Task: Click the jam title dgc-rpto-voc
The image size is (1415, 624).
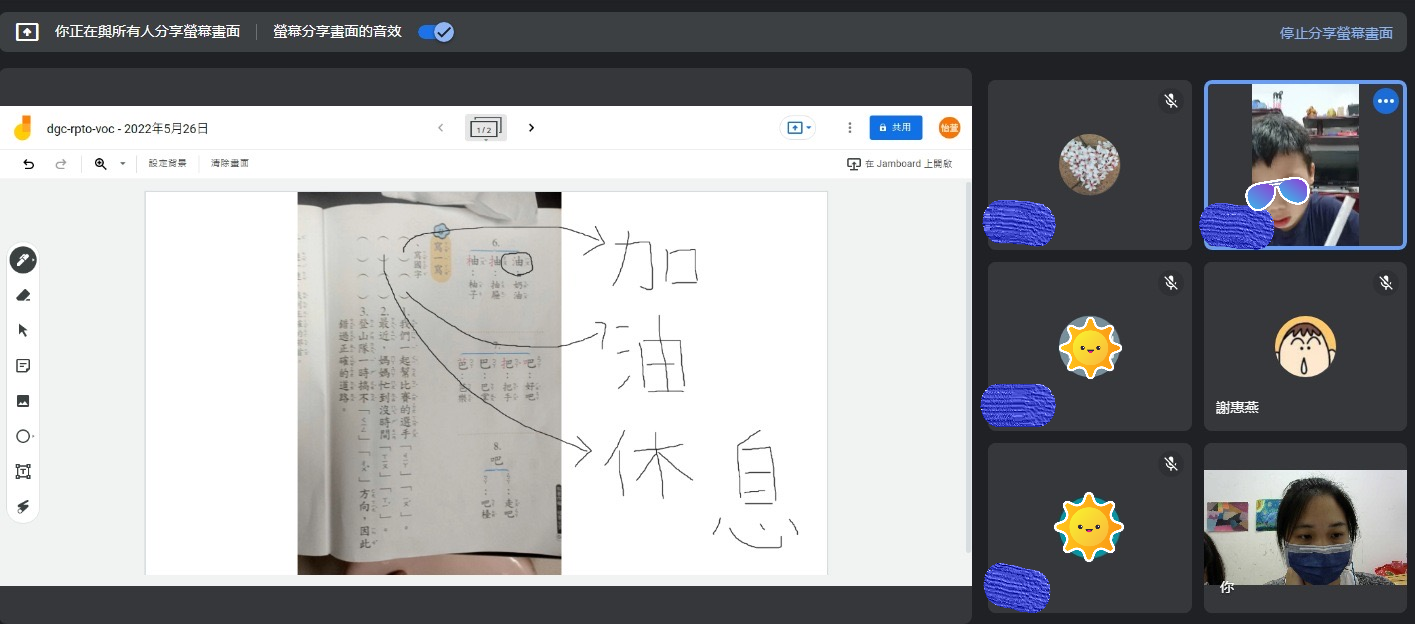Action: pos(127,128)
